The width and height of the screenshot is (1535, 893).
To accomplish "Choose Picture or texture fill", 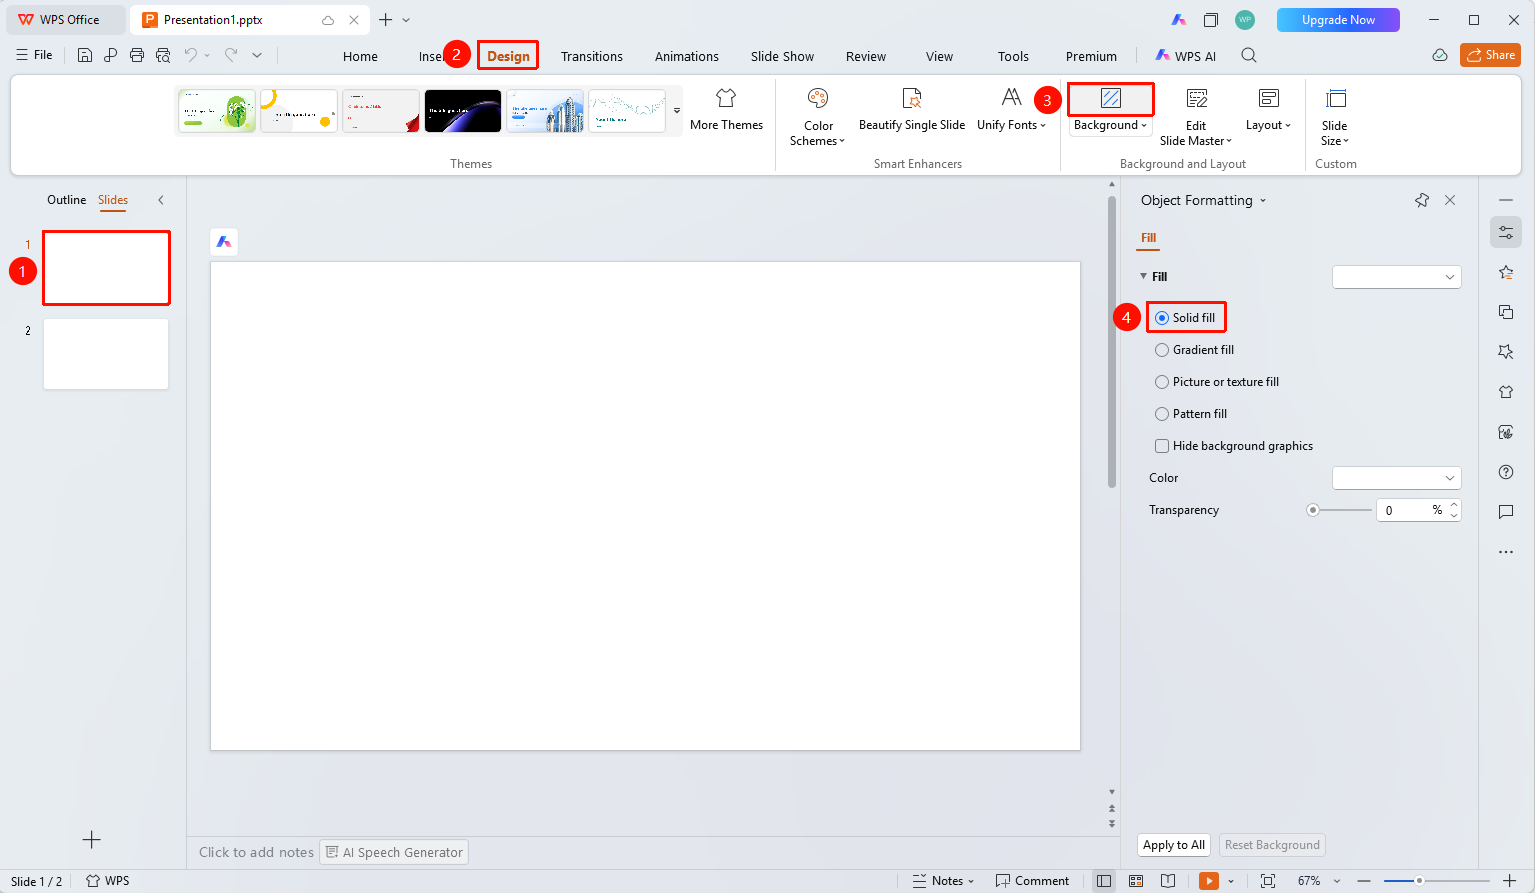I will (1217, 382).
